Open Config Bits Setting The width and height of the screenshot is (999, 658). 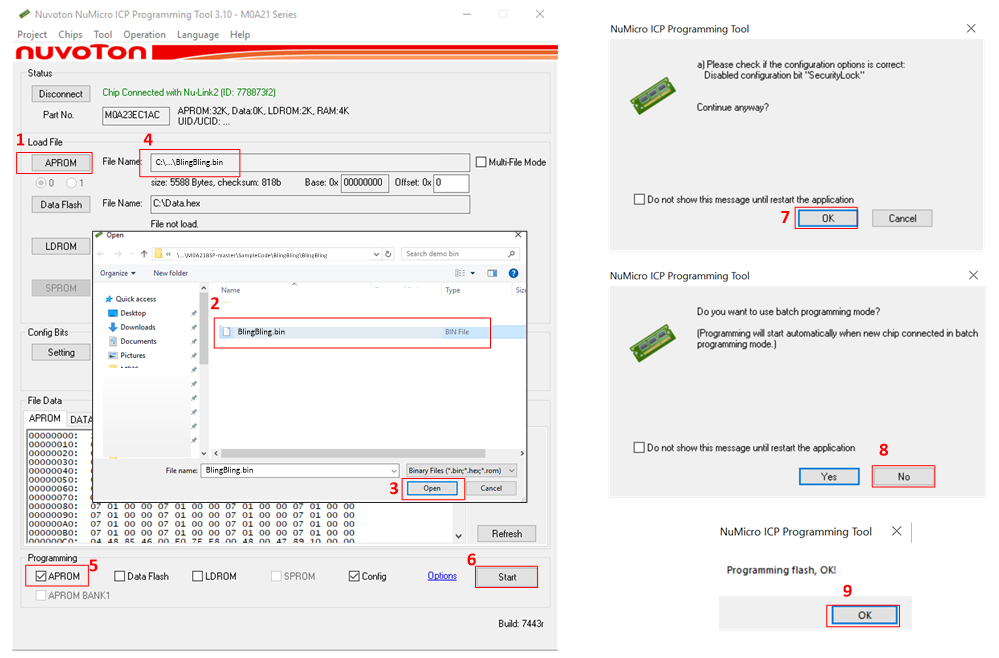pyautogui.click(x=61, y=352)
